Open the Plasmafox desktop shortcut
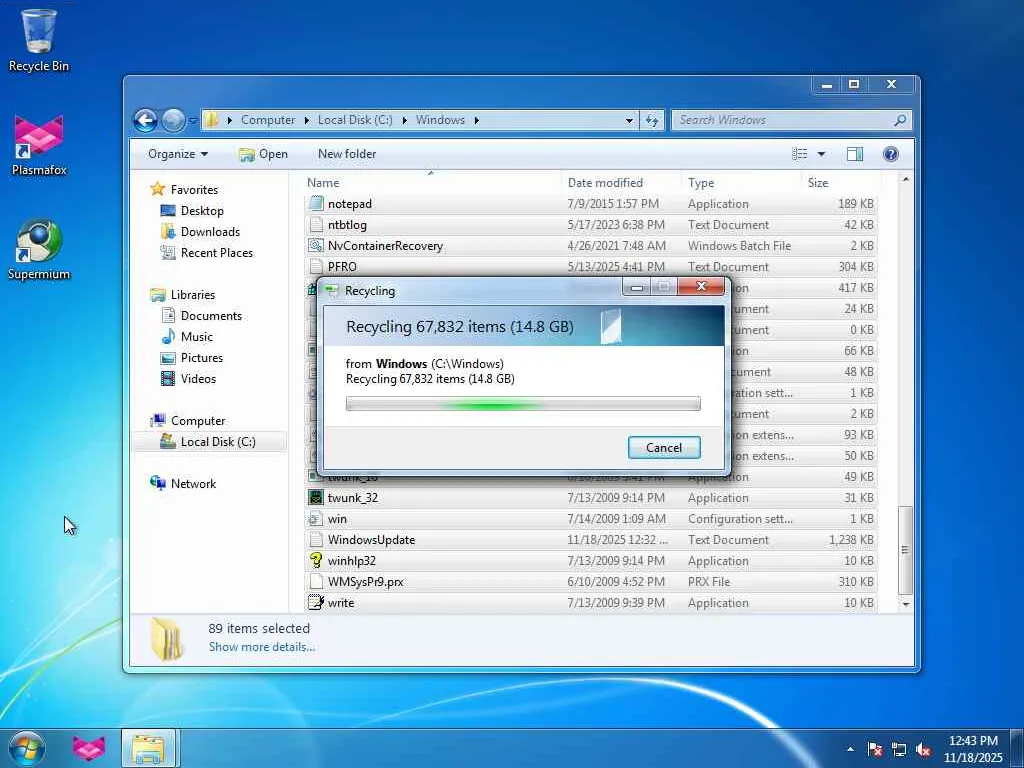The height and width of the screenshot is (768, 1024). [39, 145]
